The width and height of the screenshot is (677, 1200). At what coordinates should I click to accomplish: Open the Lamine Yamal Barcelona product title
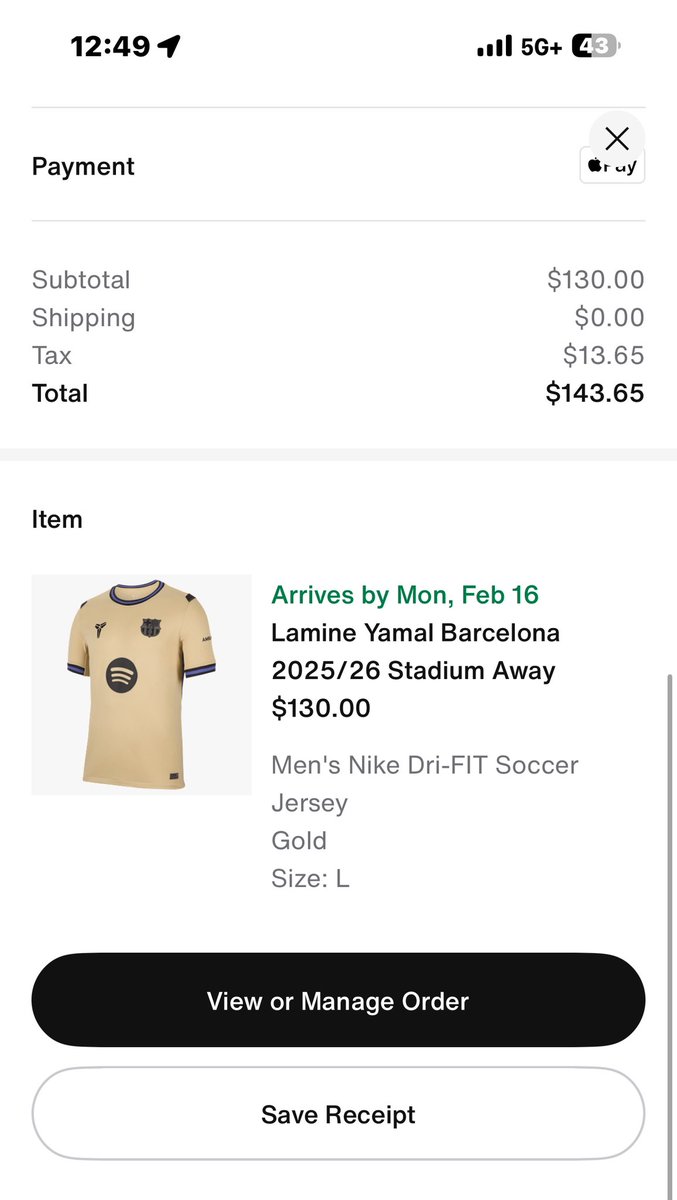(415, 652)
